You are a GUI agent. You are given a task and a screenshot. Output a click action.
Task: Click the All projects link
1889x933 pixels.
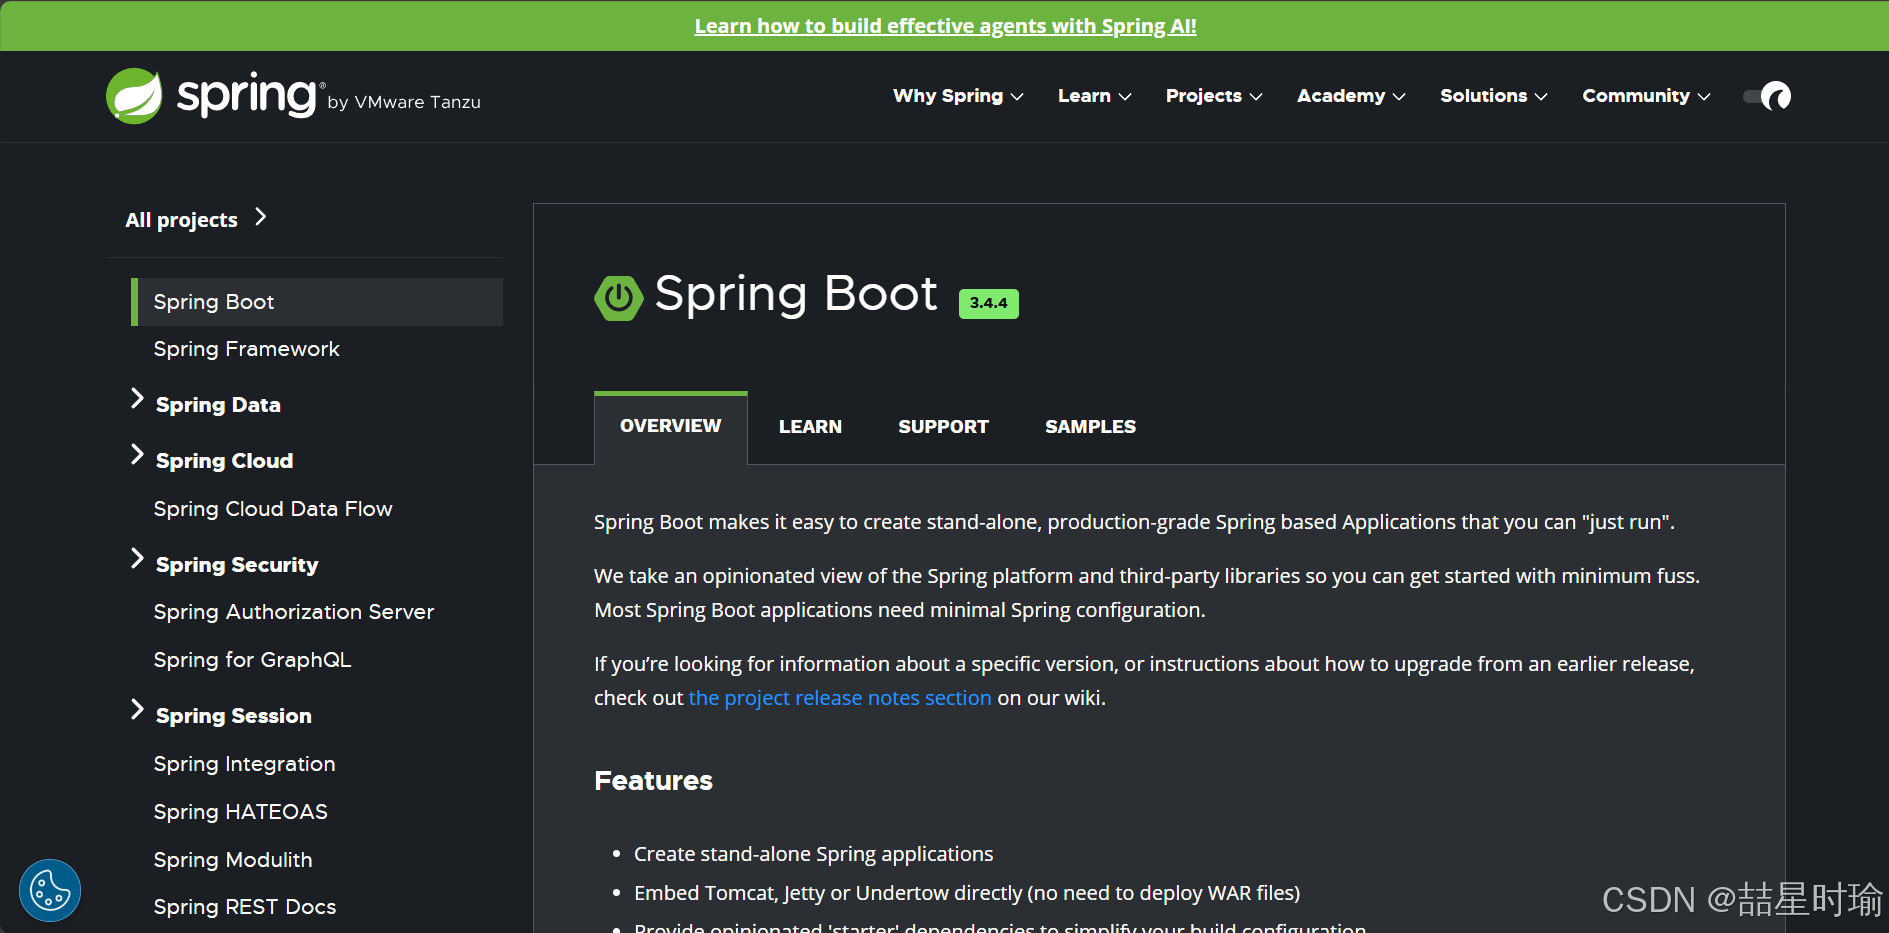coord(181,220)
